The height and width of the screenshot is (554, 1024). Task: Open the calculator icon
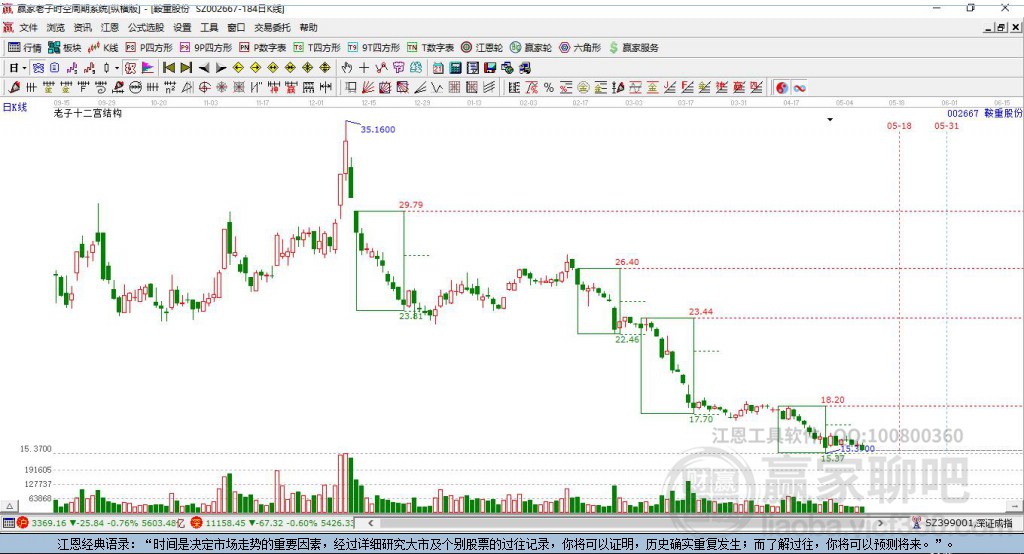click(x=455, y=68)
